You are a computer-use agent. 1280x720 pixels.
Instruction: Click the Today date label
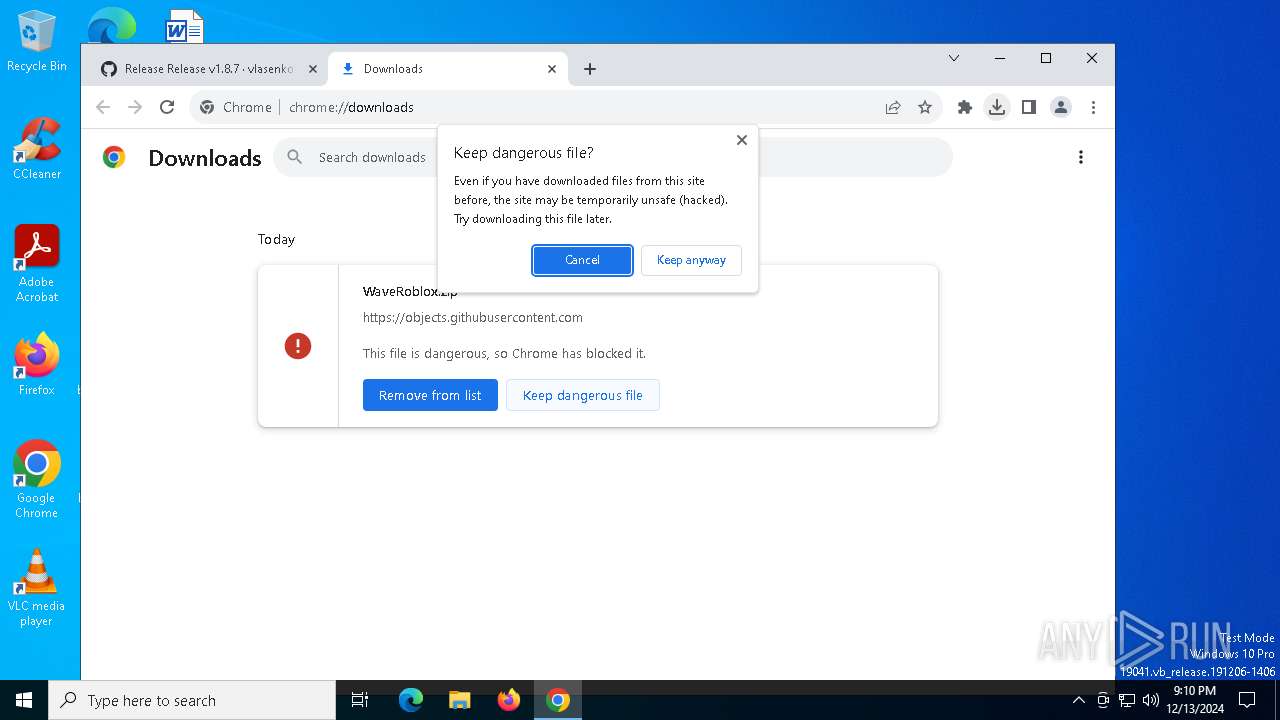276,239
